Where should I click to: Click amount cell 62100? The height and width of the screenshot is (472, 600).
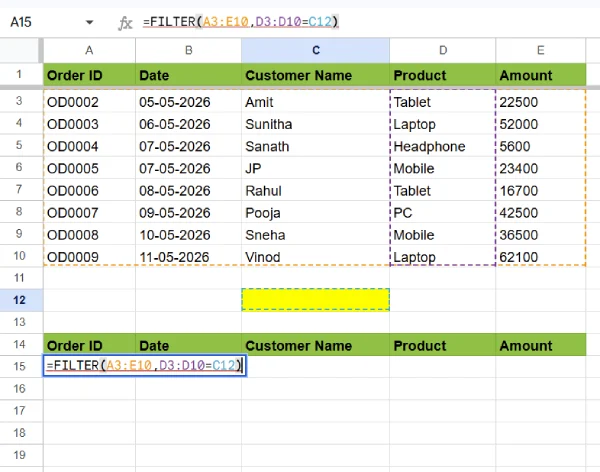(540, 257)
